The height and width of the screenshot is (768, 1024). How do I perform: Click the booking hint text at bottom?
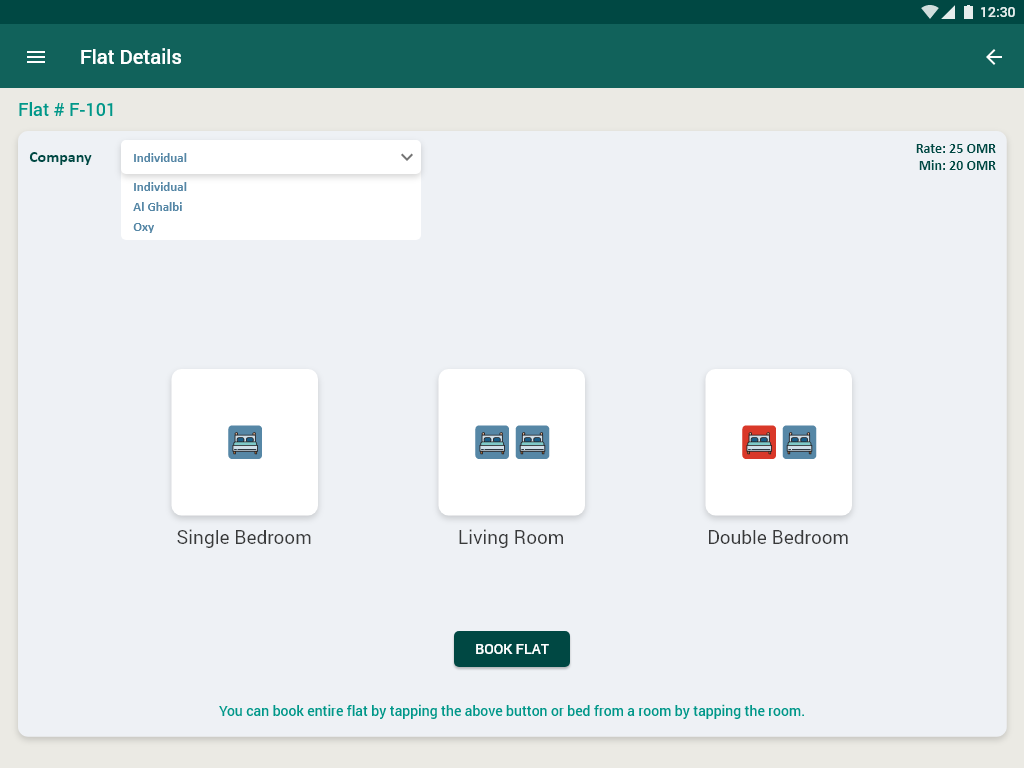512,711
